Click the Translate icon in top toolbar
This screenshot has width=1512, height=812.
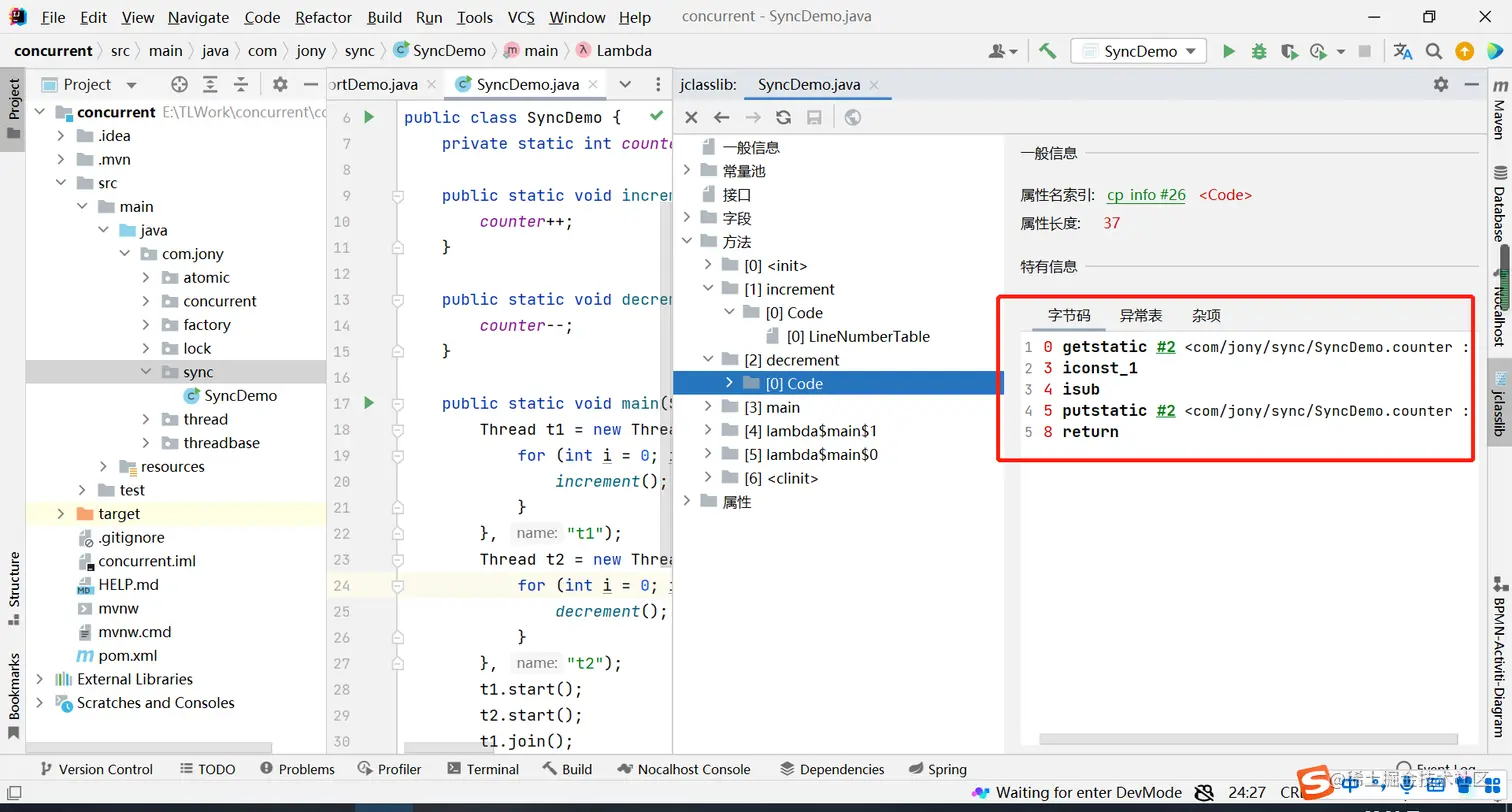(1403, 51)
